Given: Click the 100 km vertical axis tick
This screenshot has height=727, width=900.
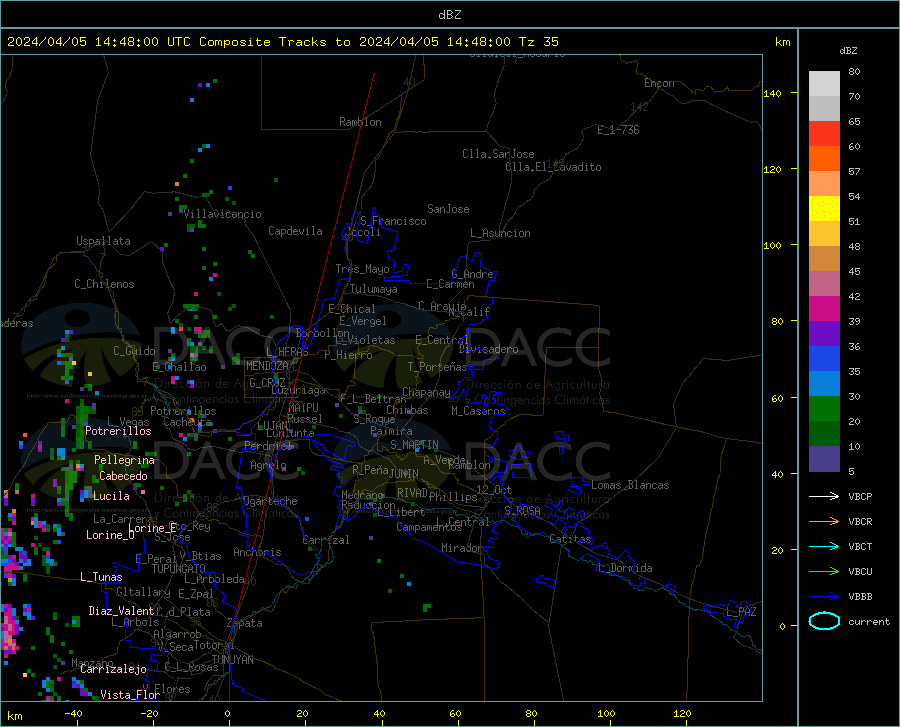Looking at the screenshot, I should [773, 245].
